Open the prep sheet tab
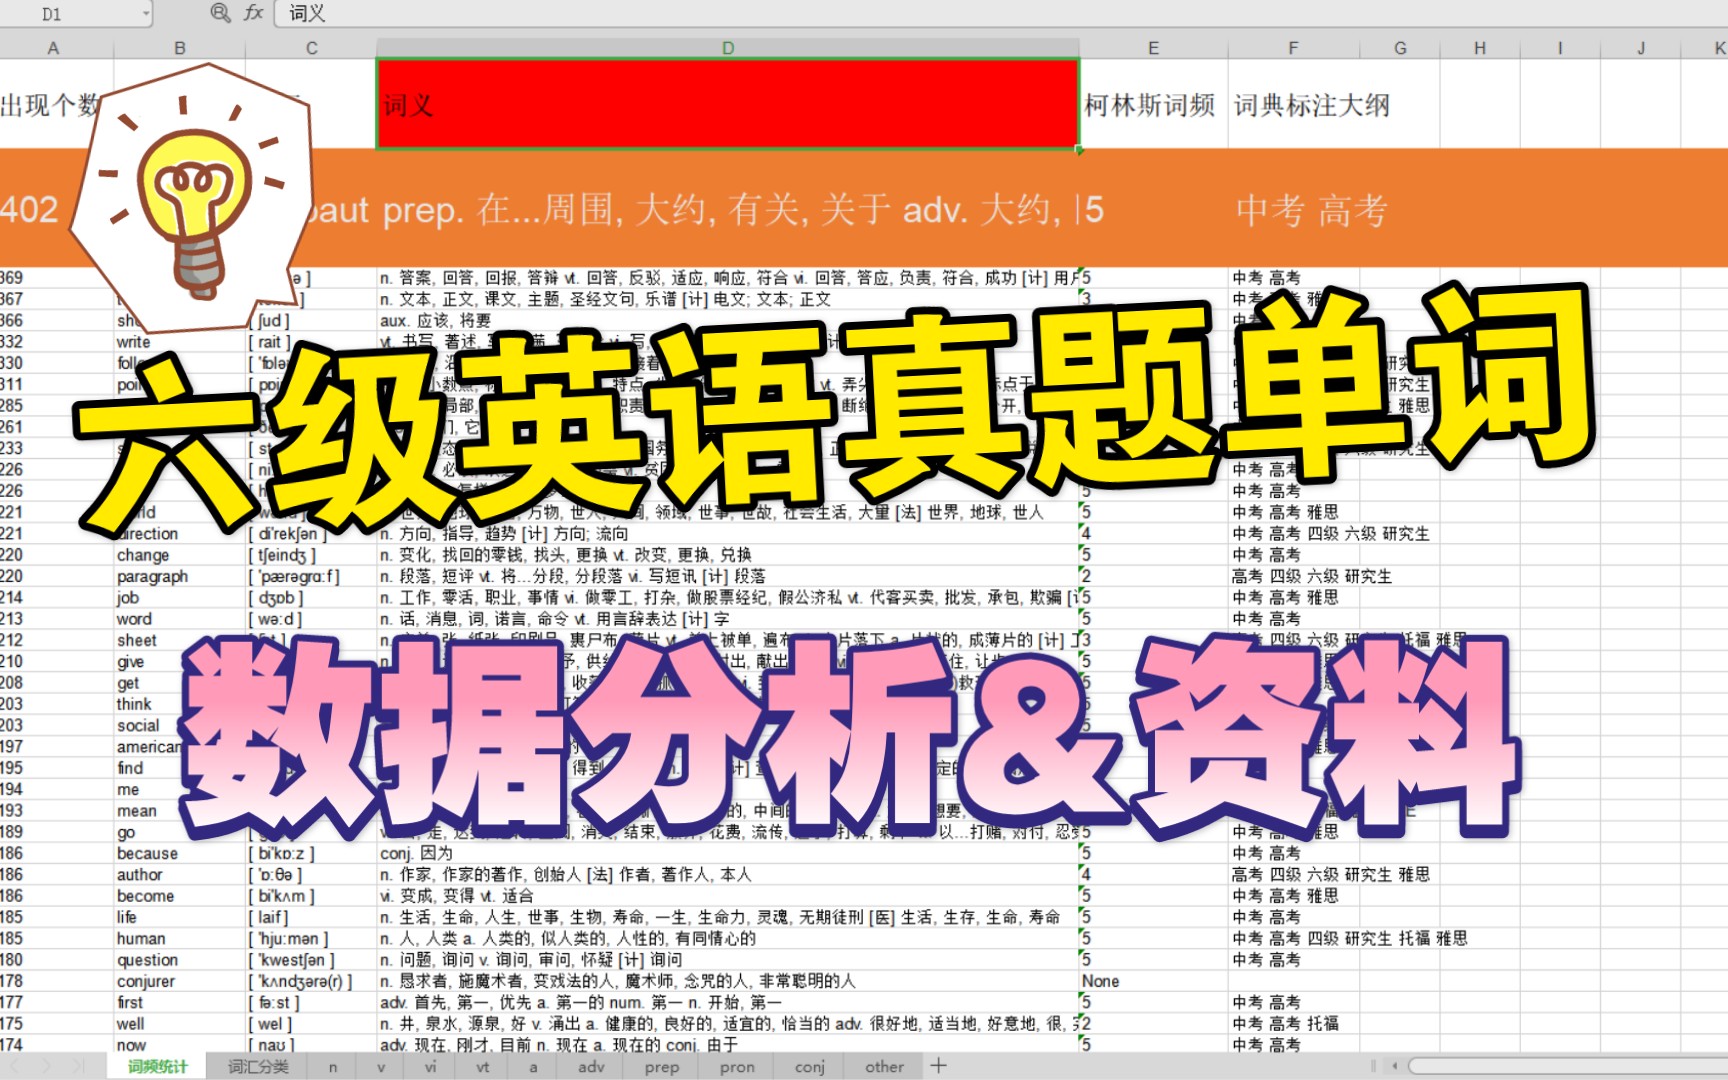The width and height of the screenshot is (1728, 1080). click(661, 1066)
